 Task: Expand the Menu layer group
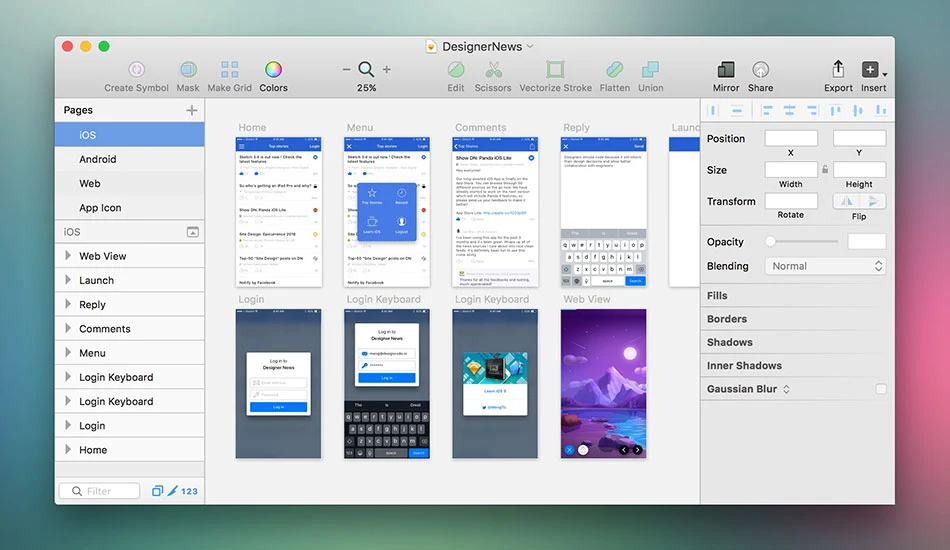click(68, 353)
